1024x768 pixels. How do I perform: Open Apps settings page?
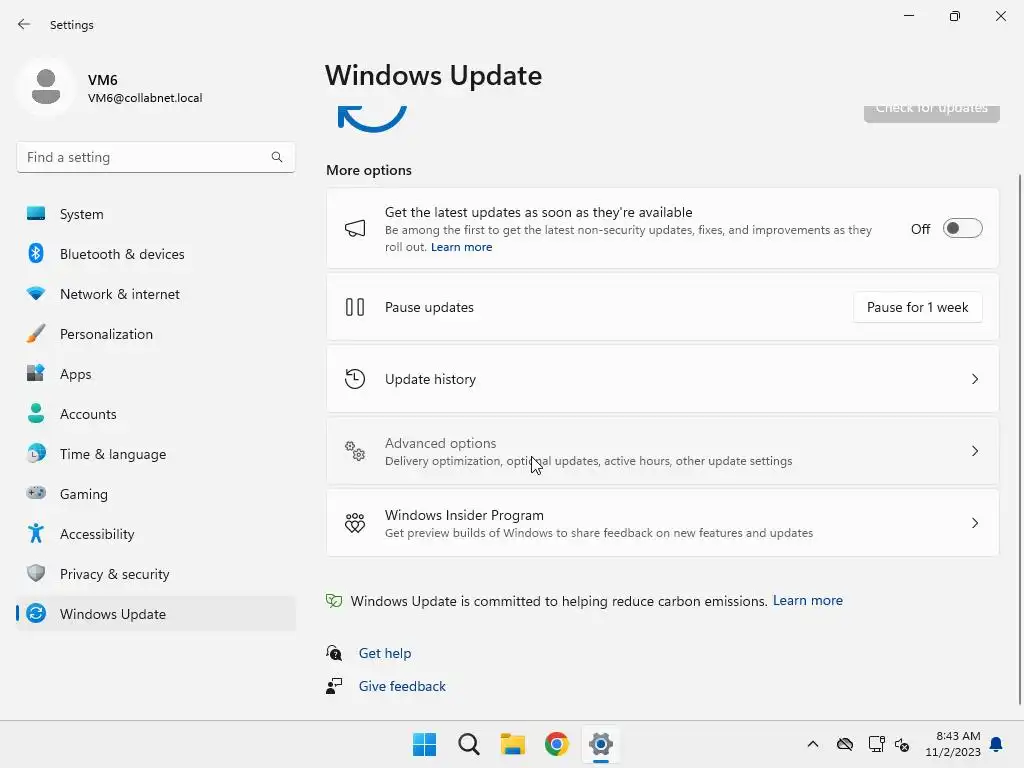[156, 374]
